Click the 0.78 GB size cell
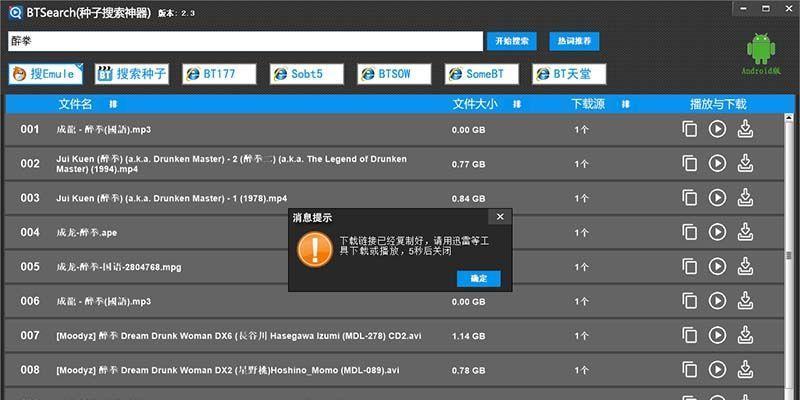Viewport: 800px width, 400px height. coord(468,370)
